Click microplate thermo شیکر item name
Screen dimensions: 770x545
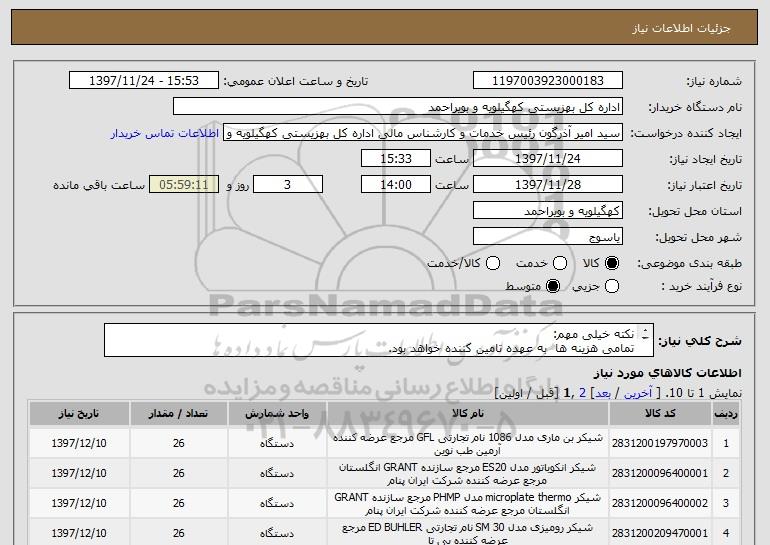click(468, 504)
